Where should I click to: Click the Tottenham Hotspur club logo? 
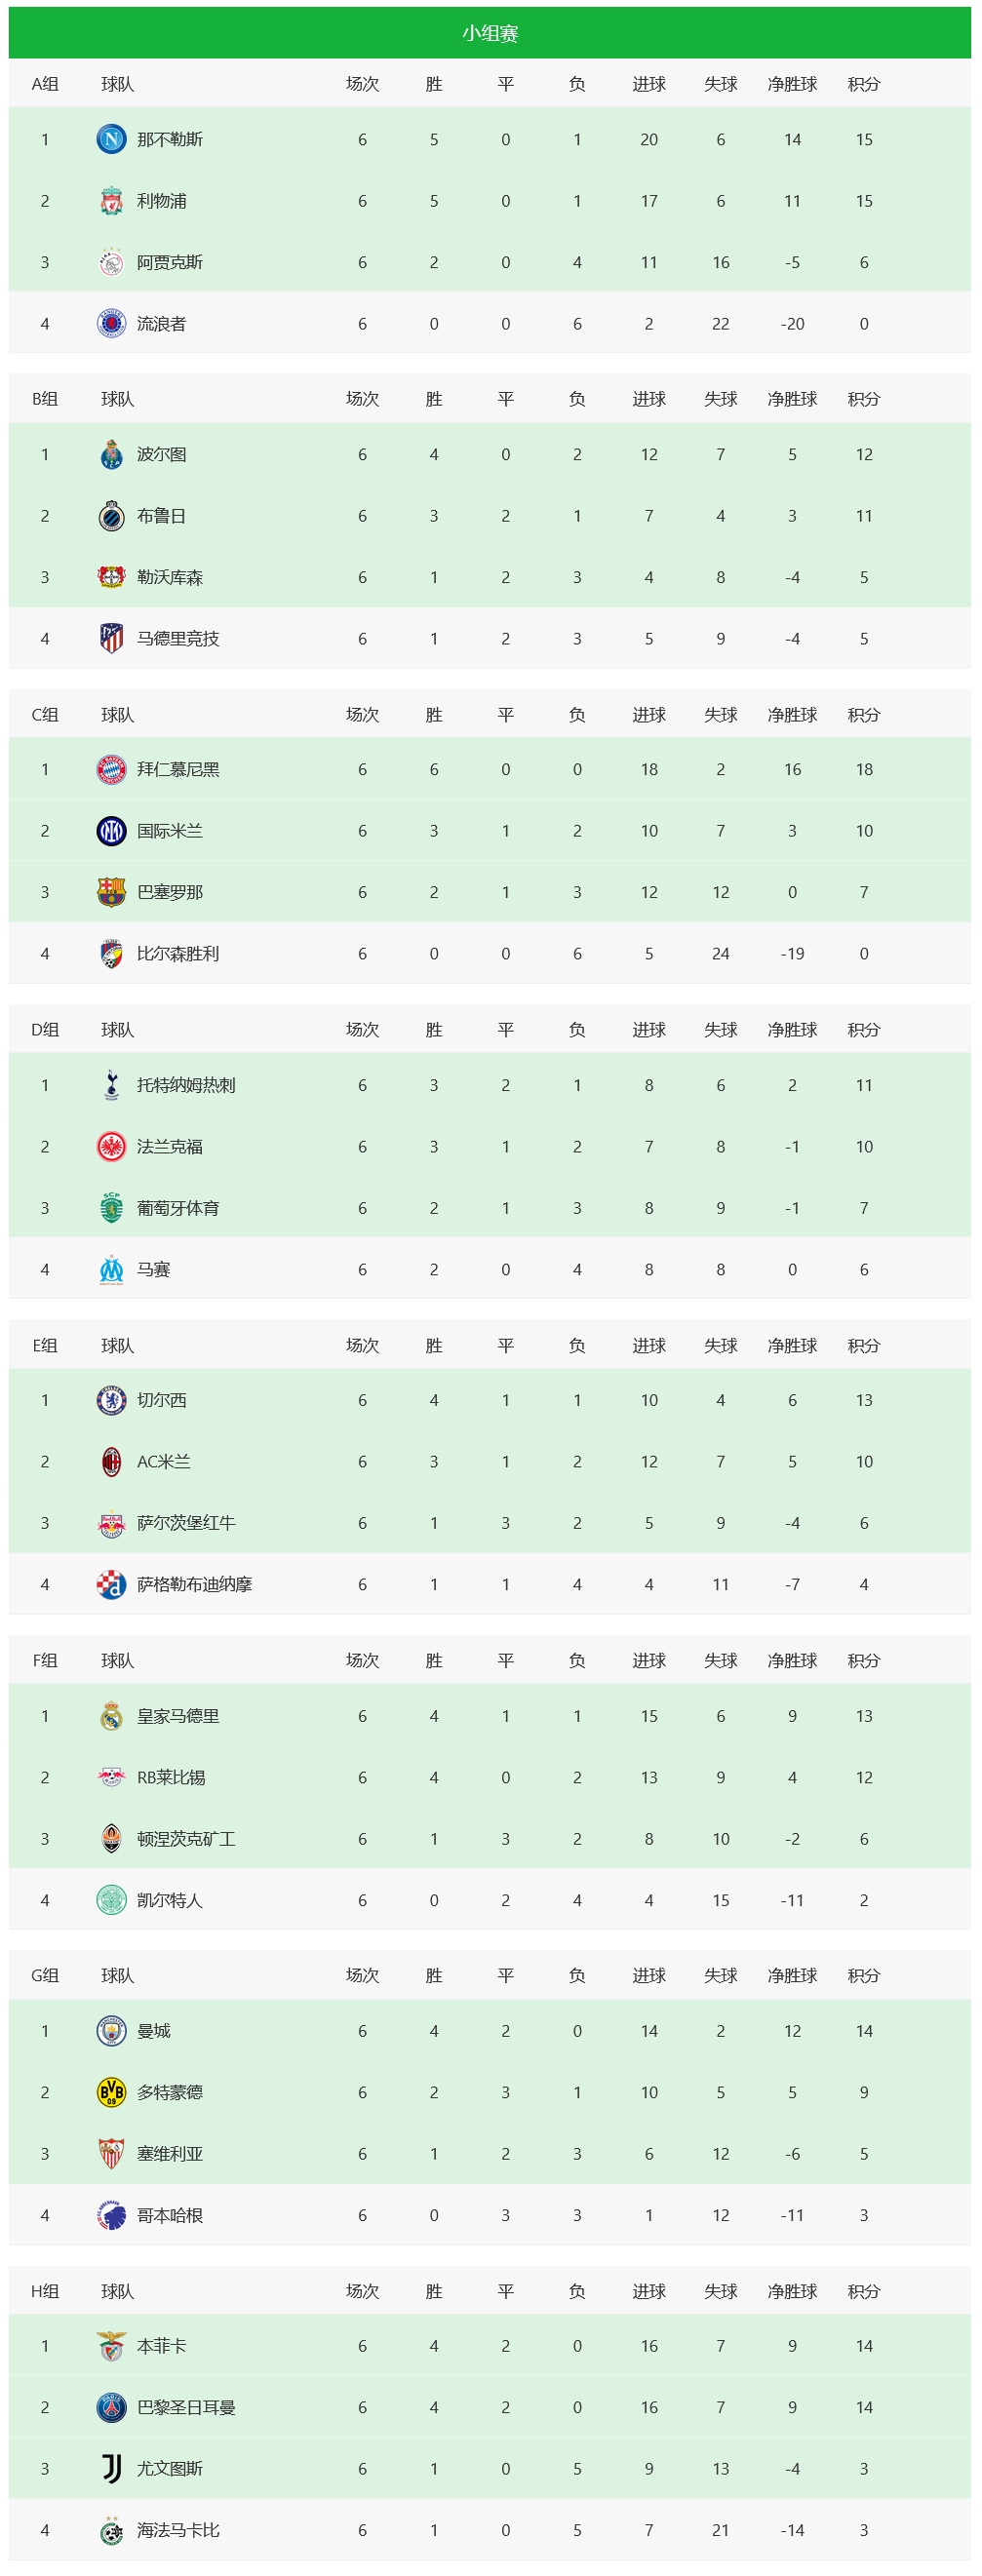[x=111, y=1085]
